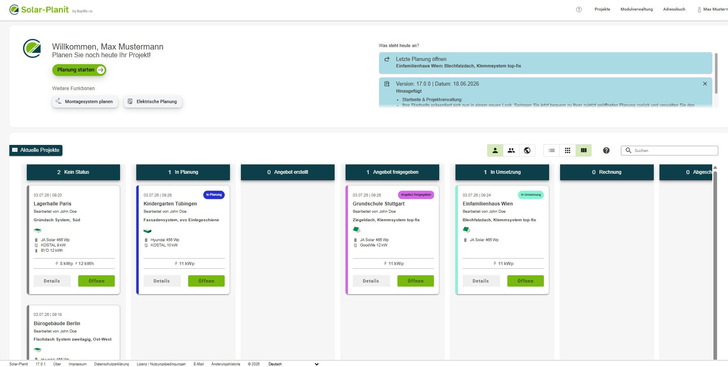Click the Montagesystem planen button
Image resolution: width=728 pixels, height=367 pixels.
(85, 101)
